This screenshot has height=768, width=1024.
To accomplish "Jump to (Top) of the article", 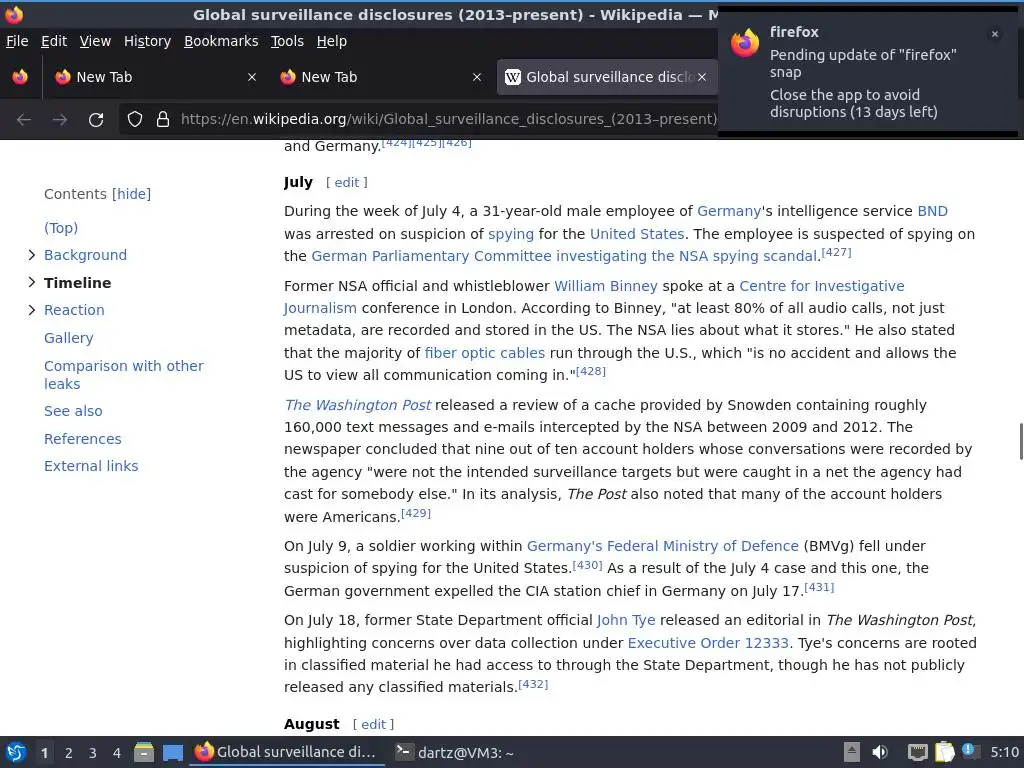I will [61, 228].
